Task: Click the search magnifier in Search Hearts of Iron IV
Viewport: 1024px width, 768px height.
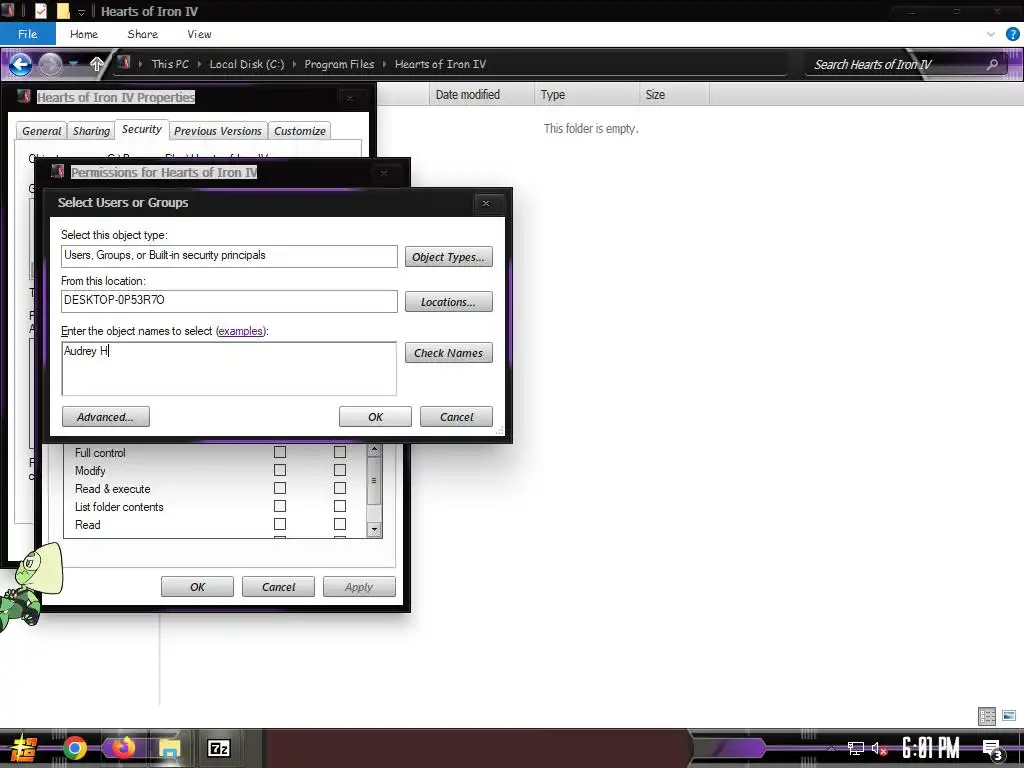Action: [992, 64]
